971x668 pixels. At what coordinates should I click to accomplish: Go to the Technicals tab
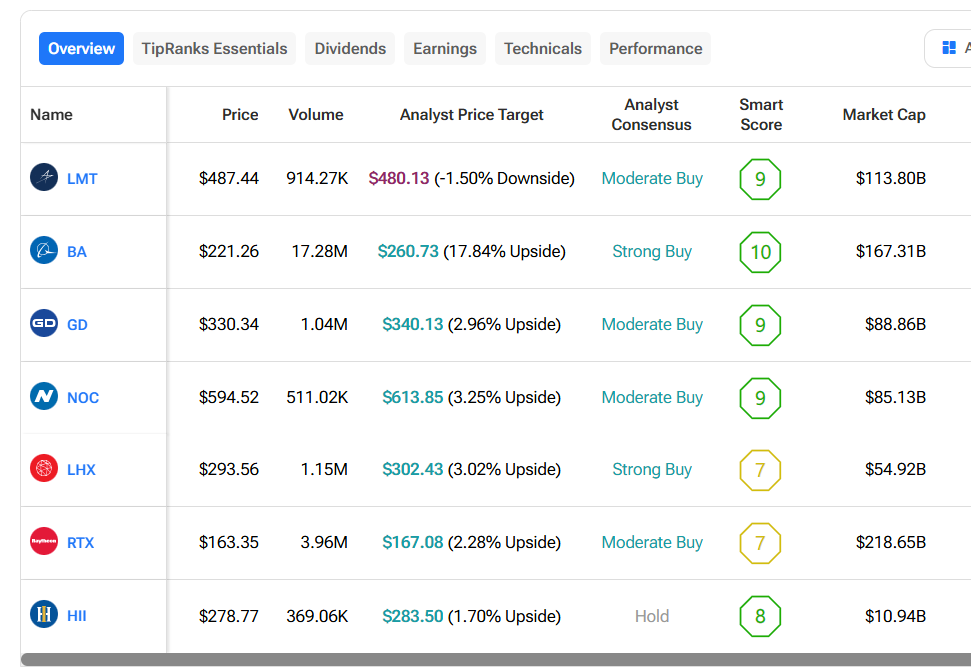[x=542, y=48]
